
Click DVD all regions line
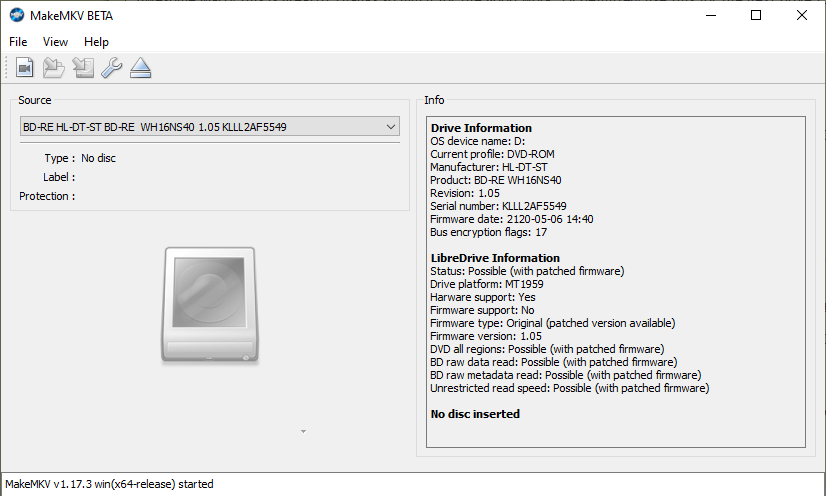[547, 349]
